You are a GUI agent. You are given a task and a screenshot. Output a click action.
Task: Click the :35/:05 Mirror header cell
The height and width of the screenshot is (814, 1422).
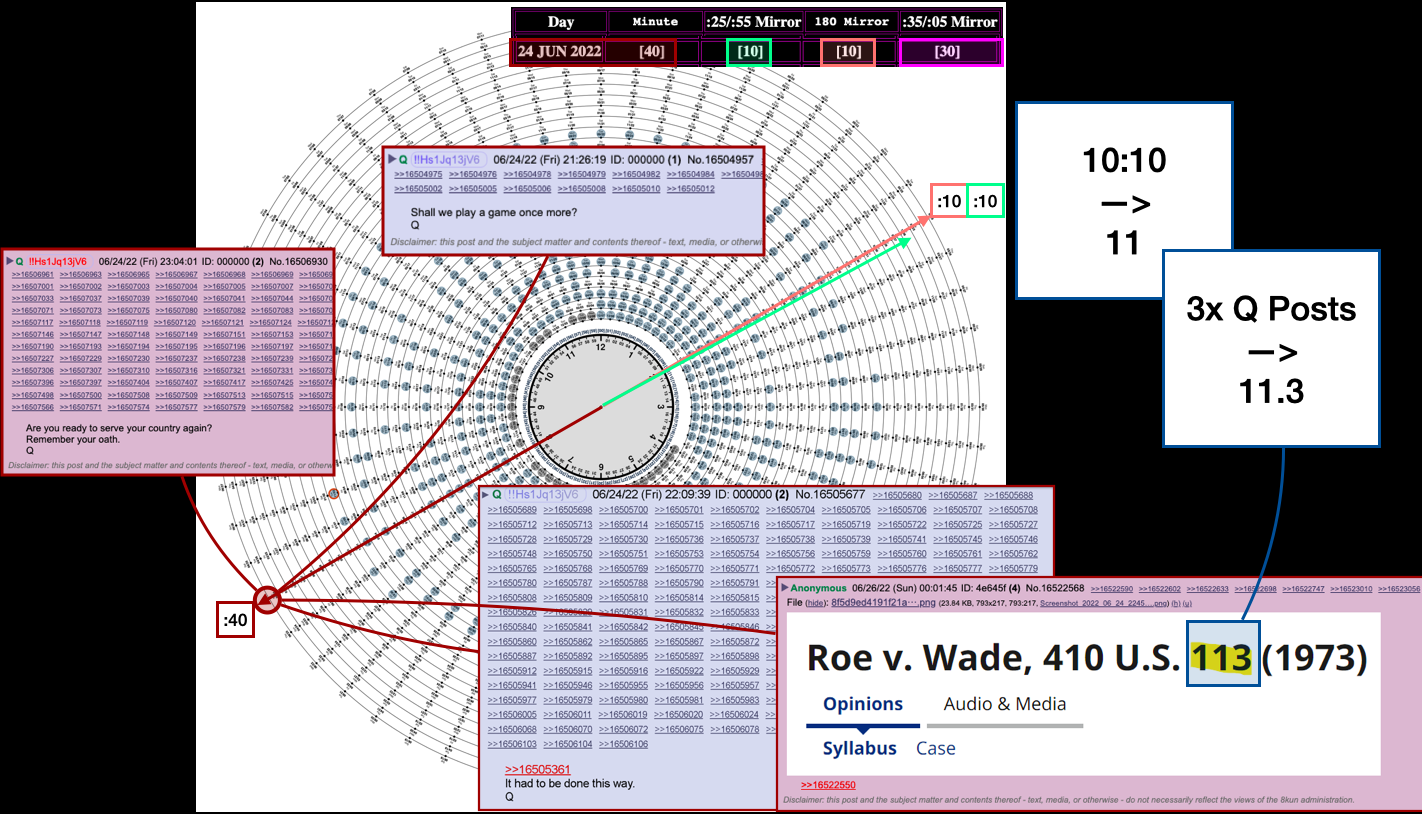tap(950, 22)
